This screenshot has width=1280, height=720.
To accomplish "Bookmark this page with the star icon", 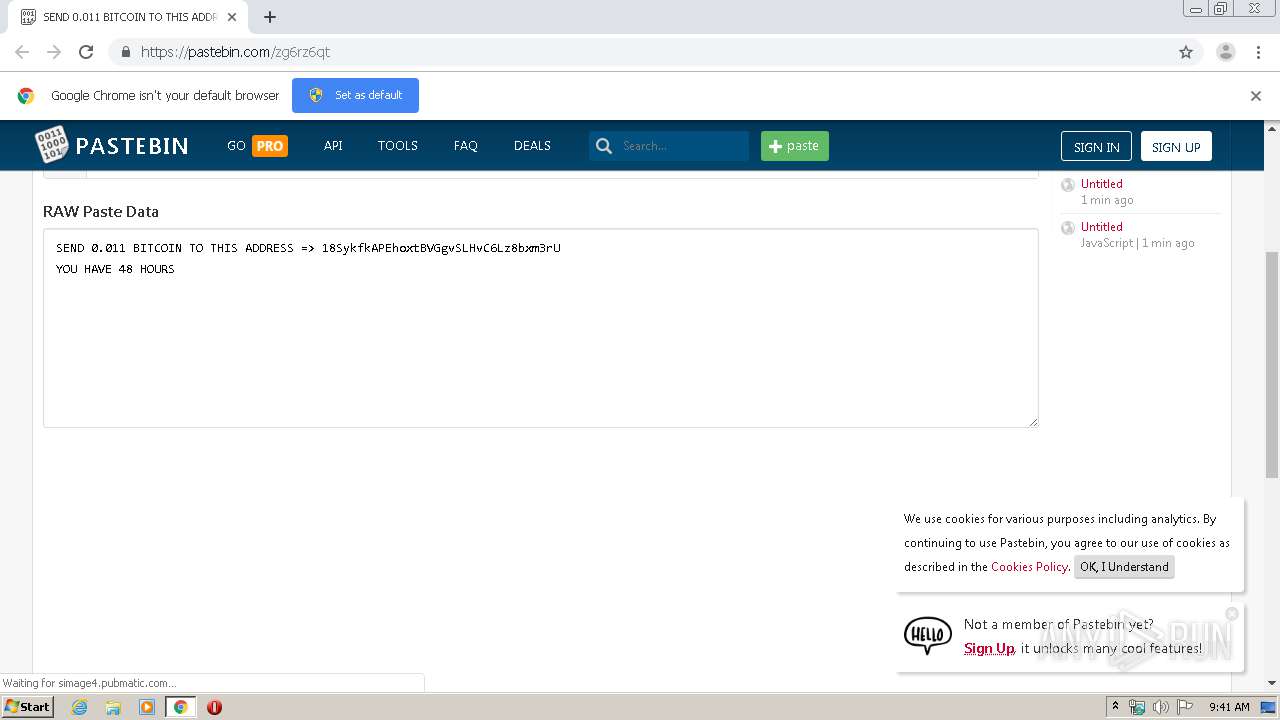I will point(1186,52).
